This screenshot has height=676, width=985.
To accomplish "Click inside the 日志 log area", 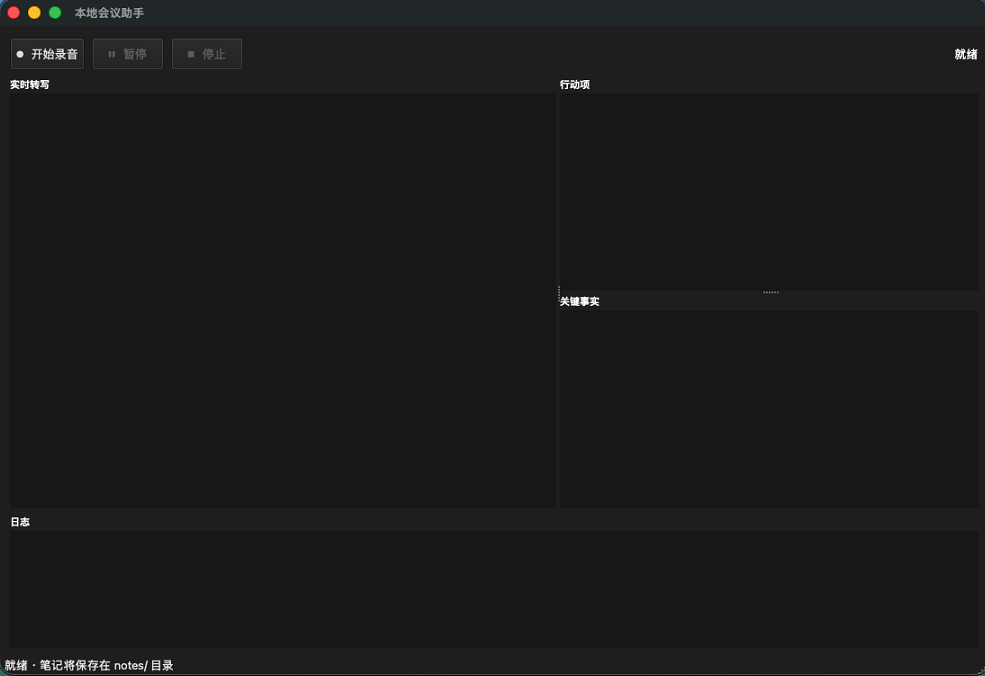I will tap(494, 589).
